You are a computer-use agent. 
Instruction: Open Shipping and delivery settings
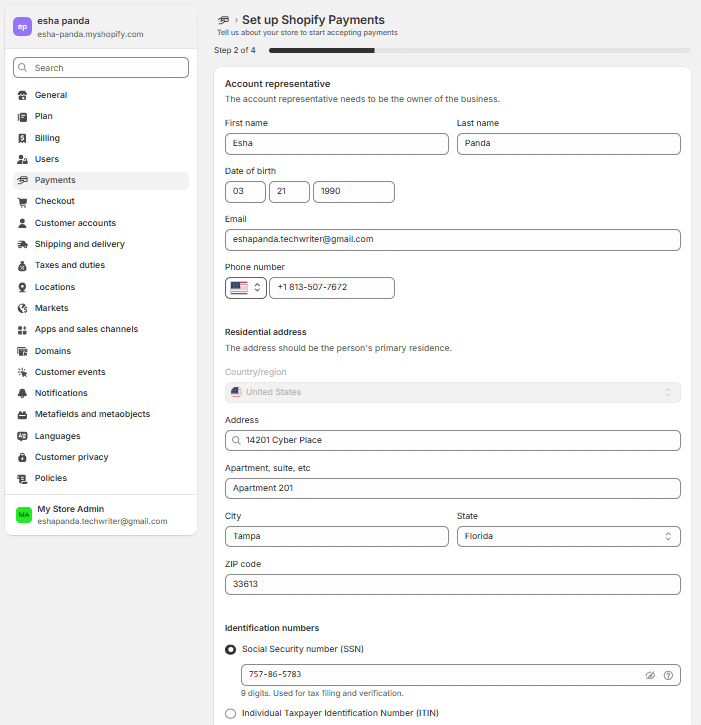point(101,244)
